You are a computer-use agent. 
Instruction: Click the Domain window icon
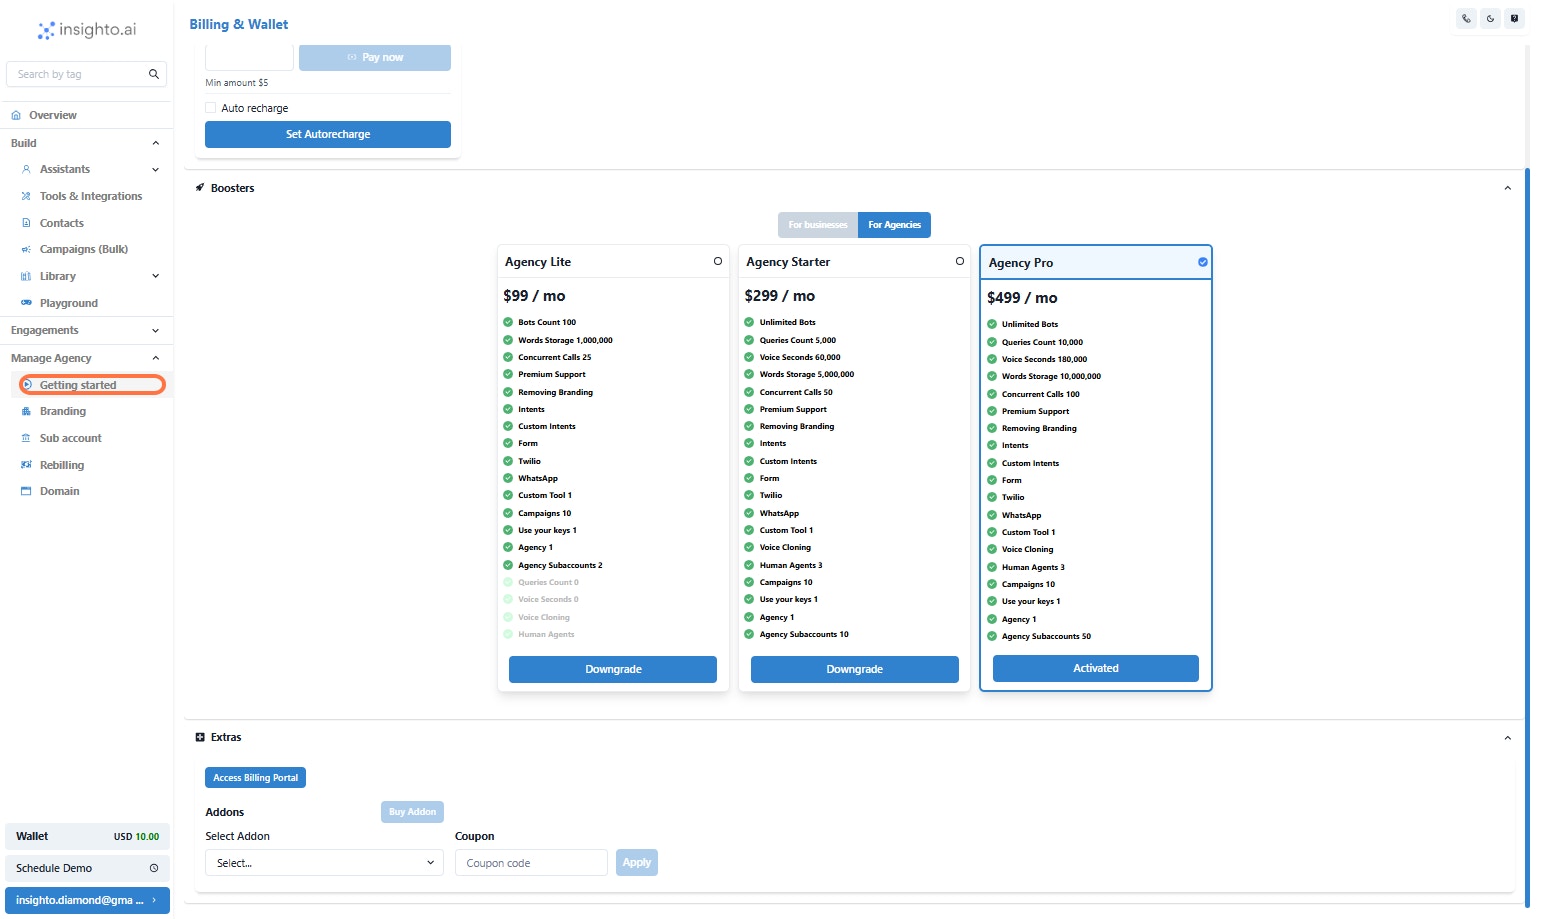26,491
